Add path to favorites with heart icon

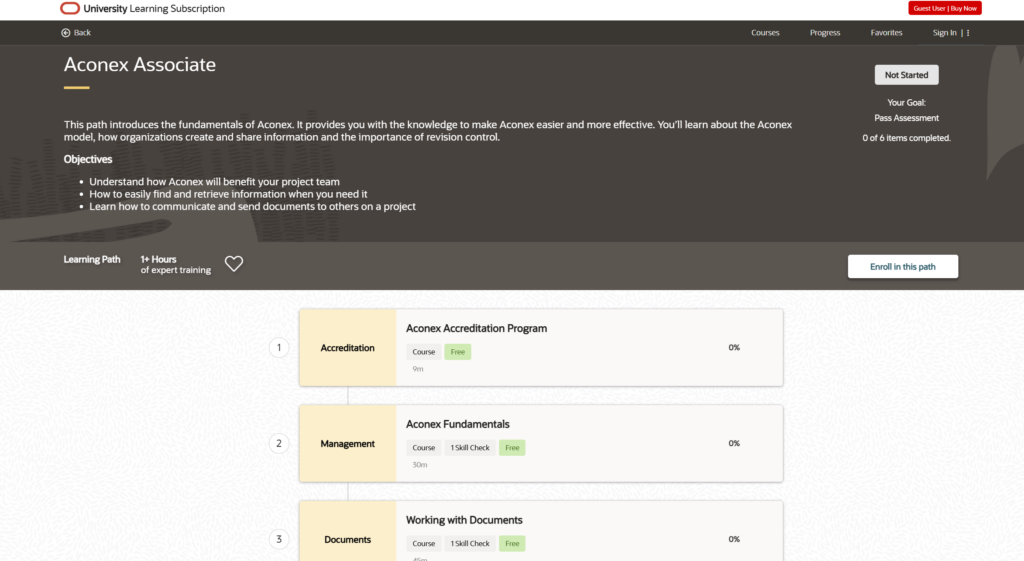234,264
